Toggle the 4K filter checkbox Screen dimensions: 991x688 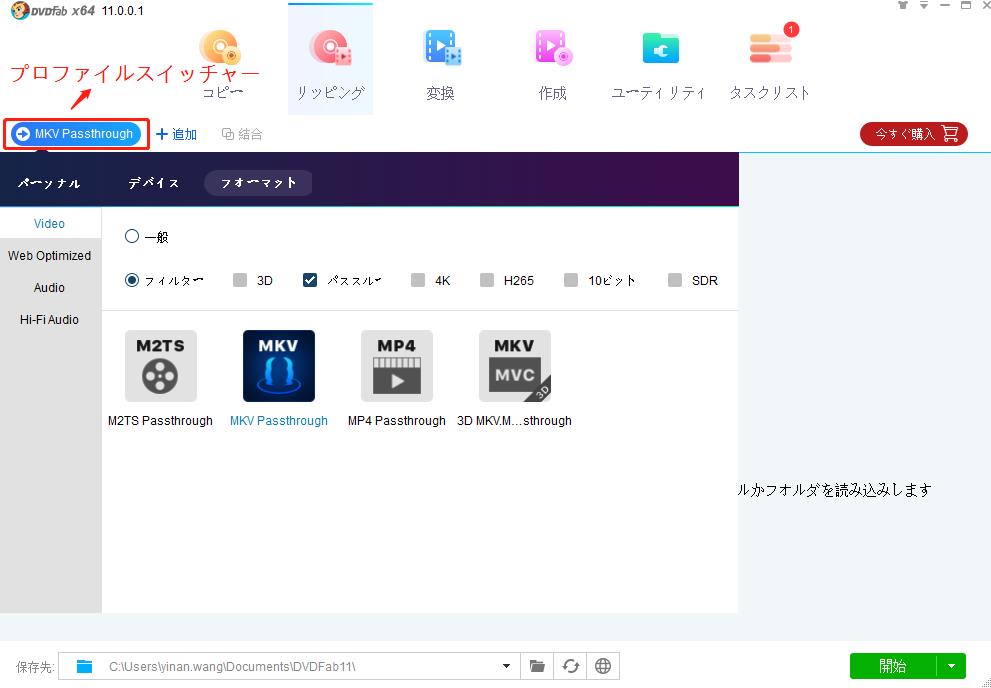coord(418,280)
